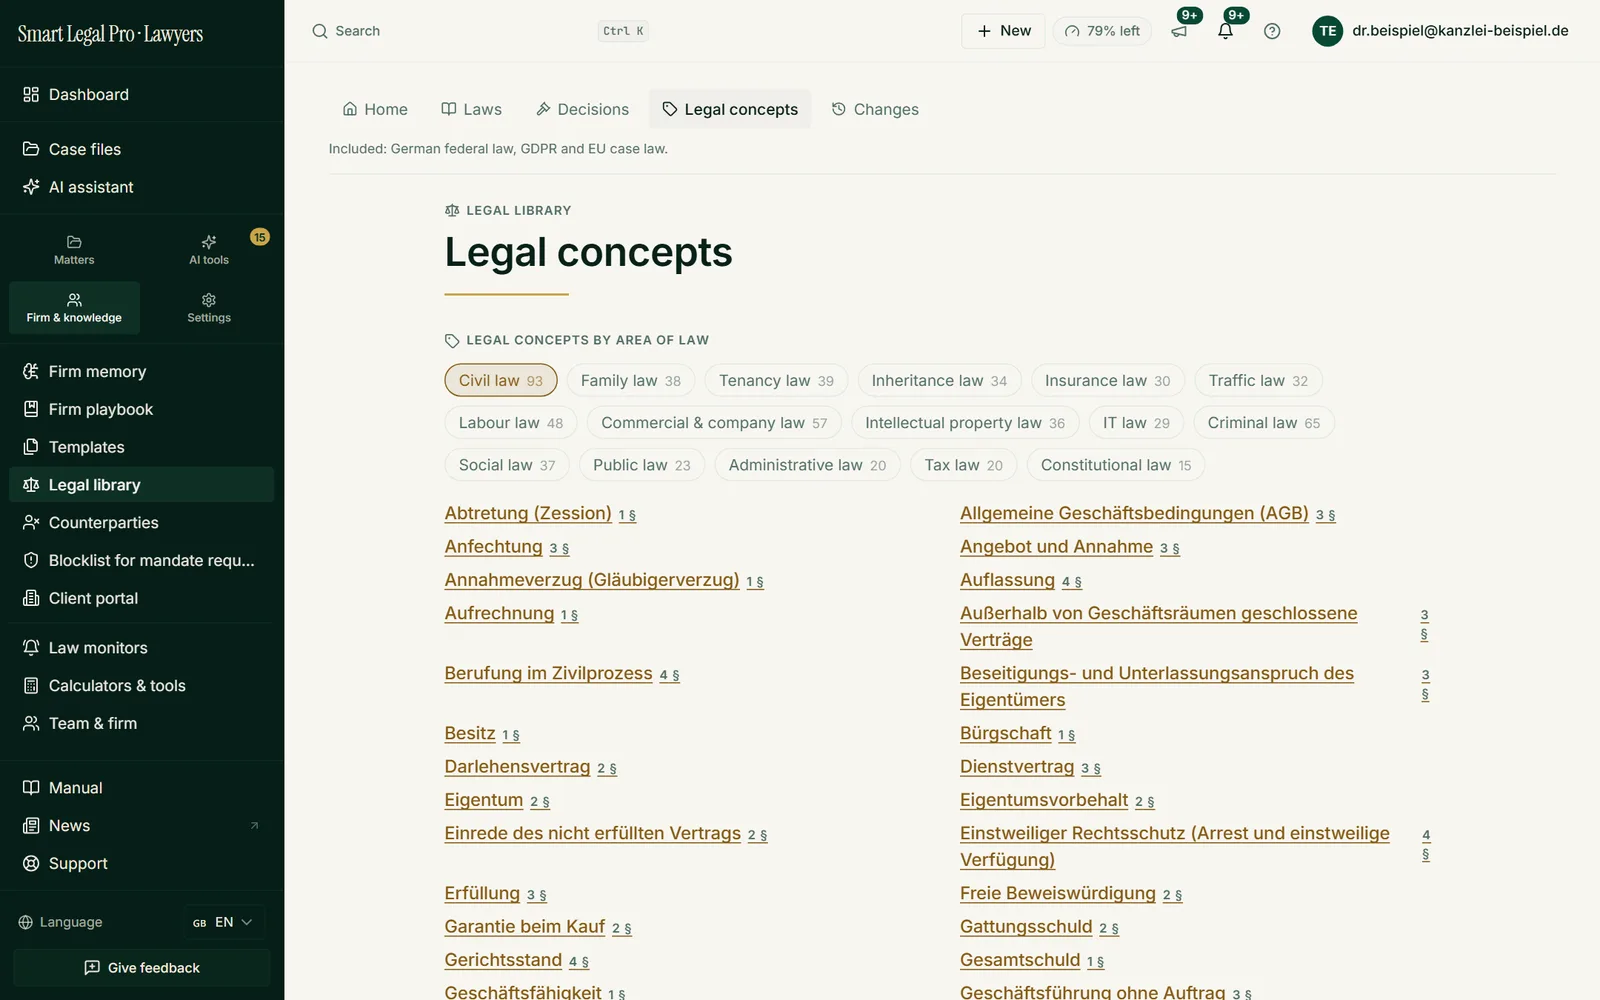This screenshot has height=1000, width=1600.
Task: Open the EN language dropdown
Action: (x=224, y=922)
